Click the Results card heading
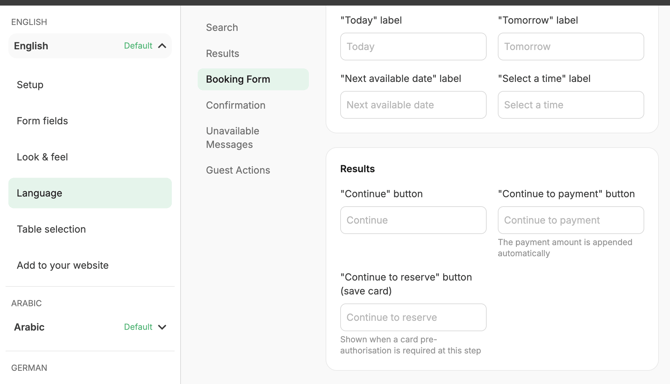This screenshot has height=384, width=670. (x=357, y=169)
